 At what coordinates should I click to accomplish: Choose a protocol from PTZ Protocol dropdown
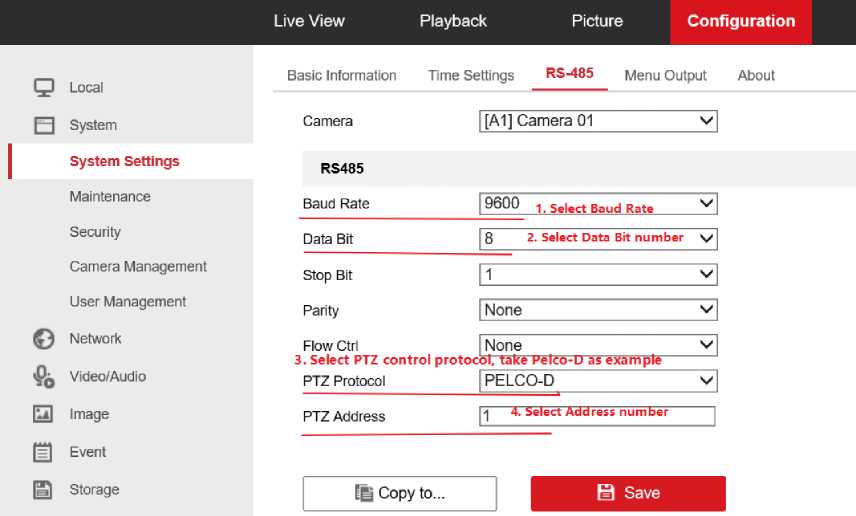(x=598, y=381)
